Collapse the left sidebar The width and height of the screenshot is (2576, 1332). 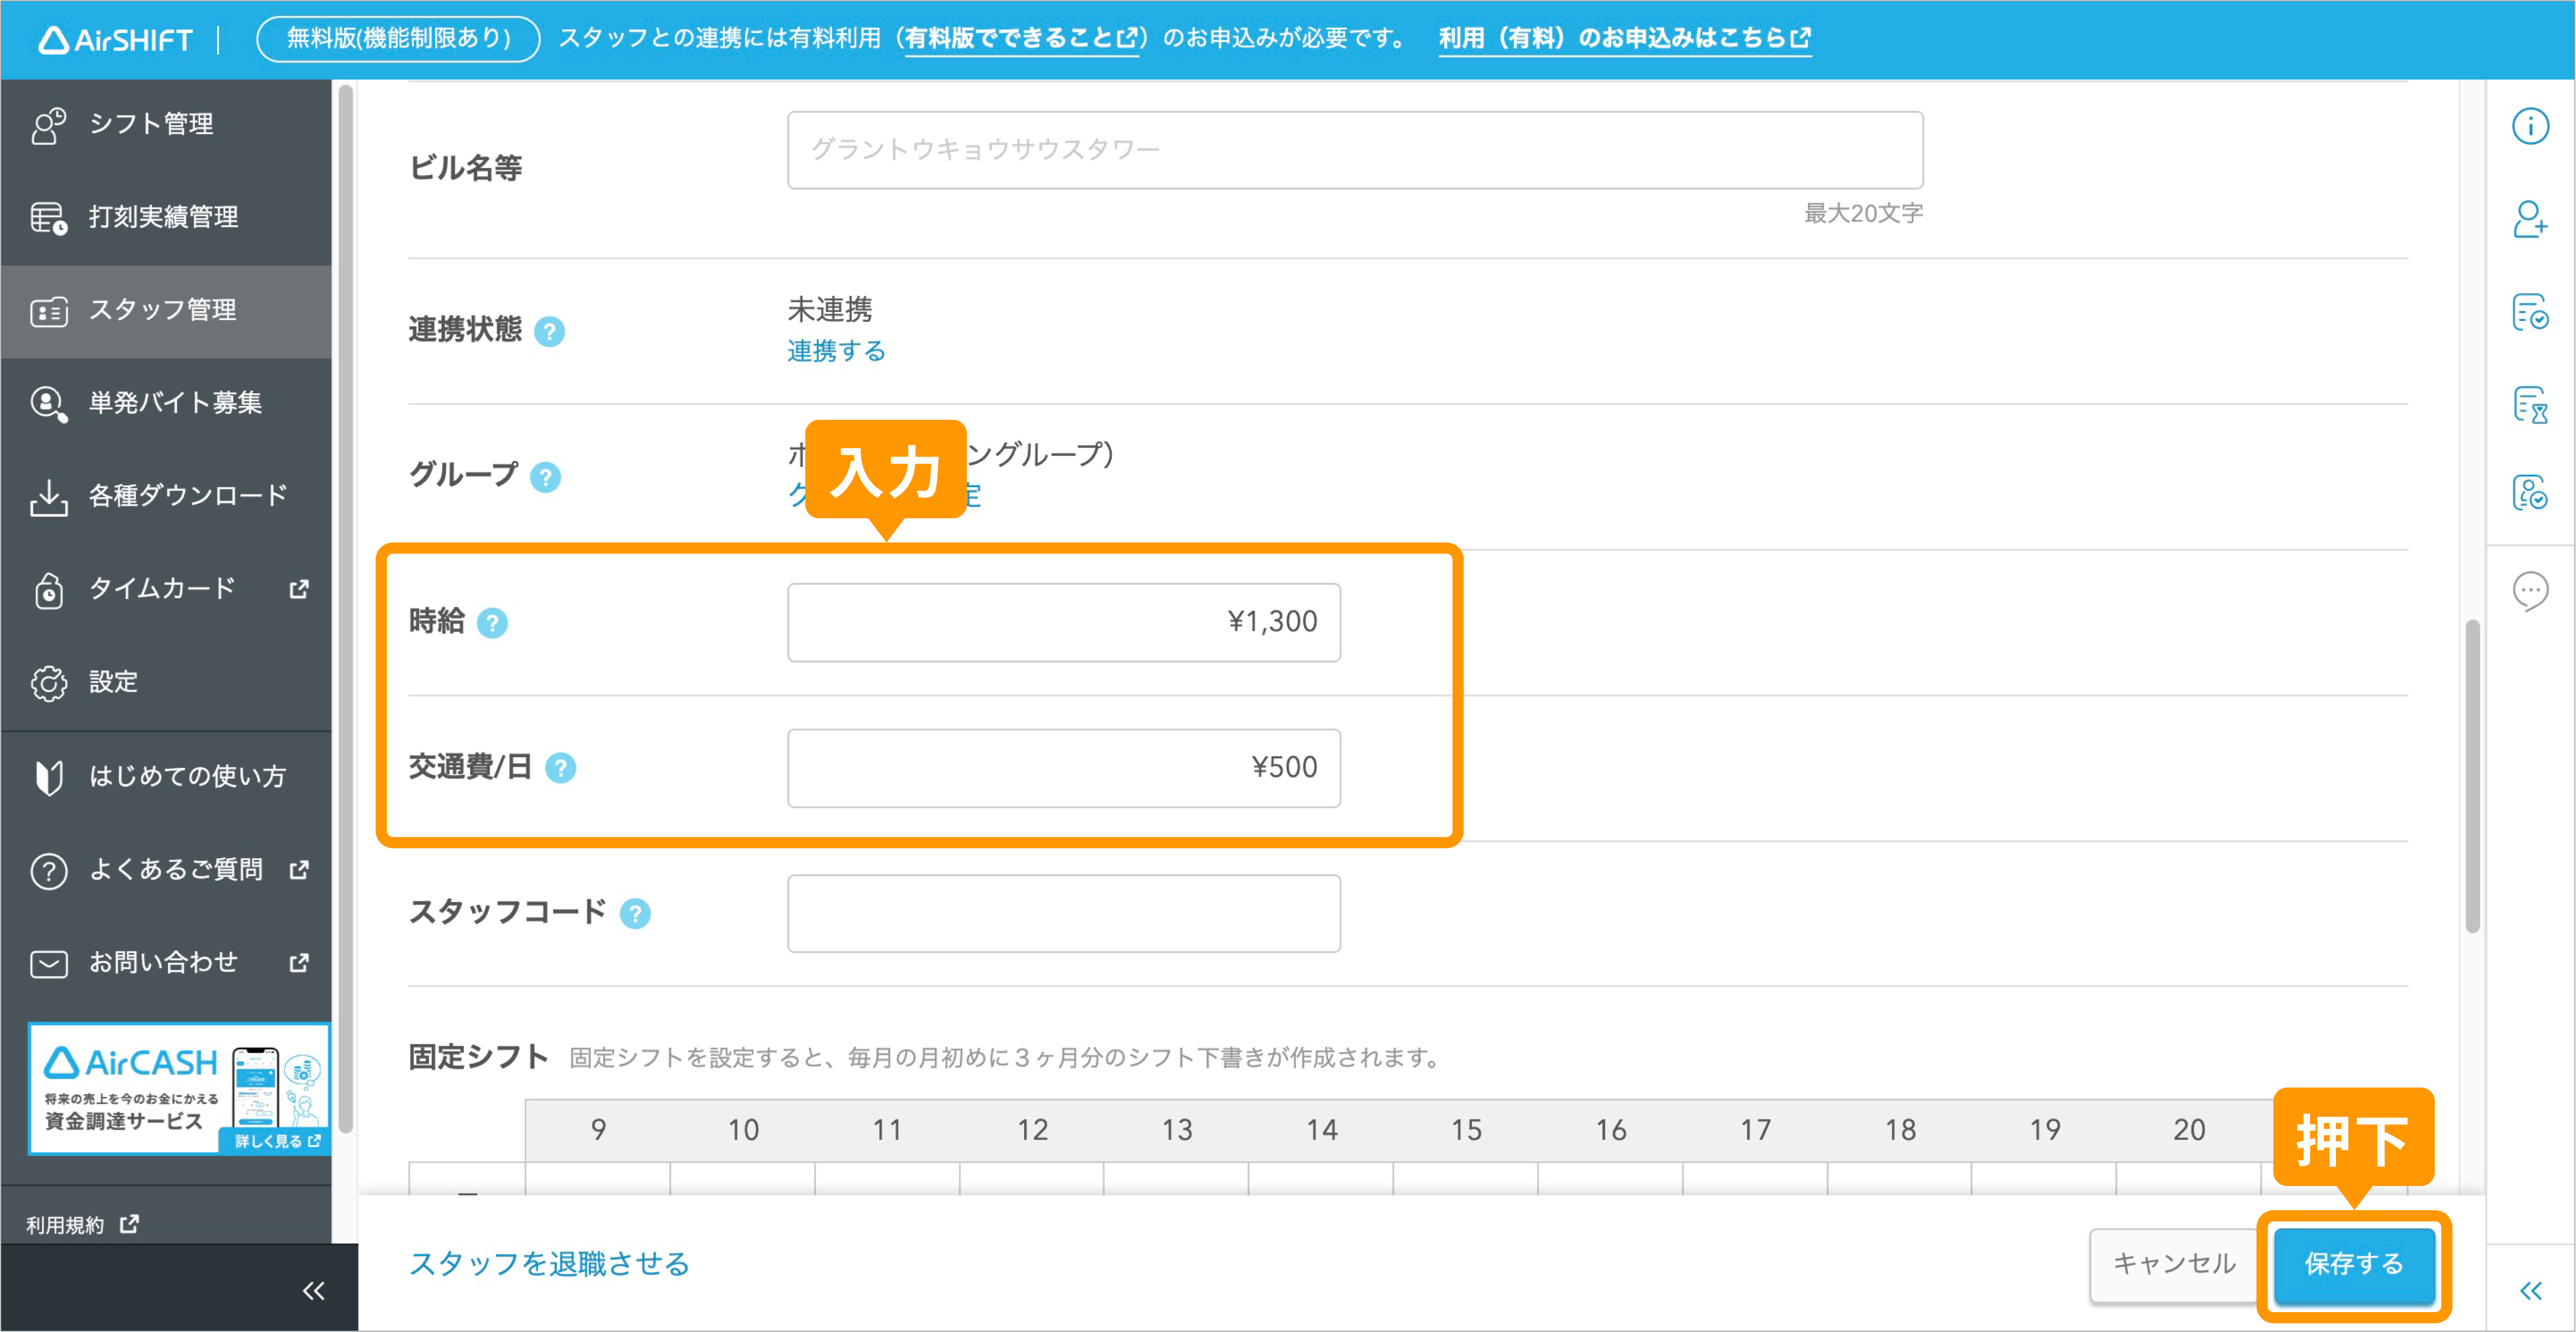[313, 1290]
